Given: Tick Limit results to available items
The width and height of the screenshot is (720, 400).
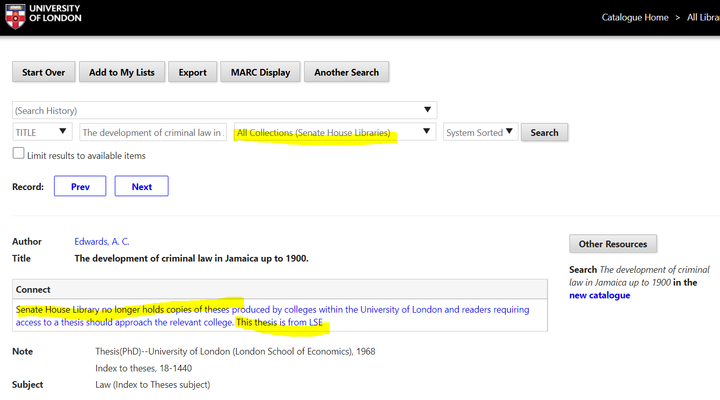Looking at the screenshot, I should pos(18,153).
